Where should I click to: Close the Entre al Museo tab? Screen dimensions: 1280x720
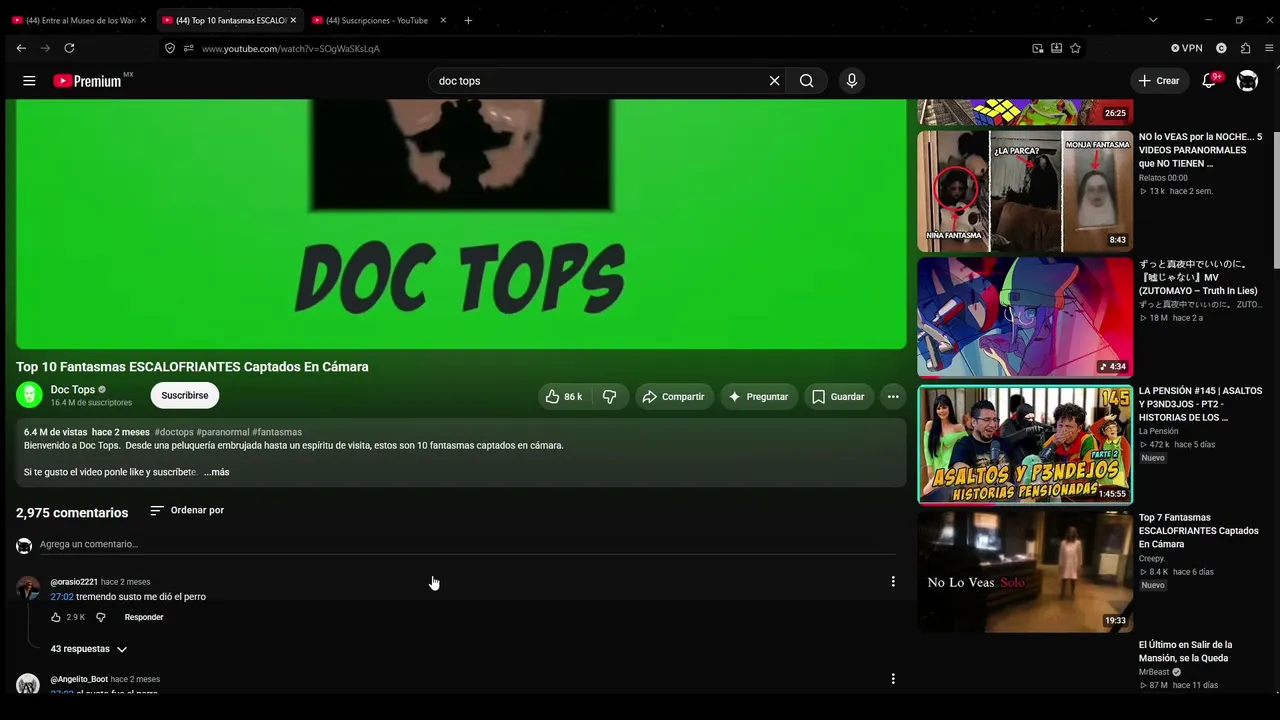143,20
